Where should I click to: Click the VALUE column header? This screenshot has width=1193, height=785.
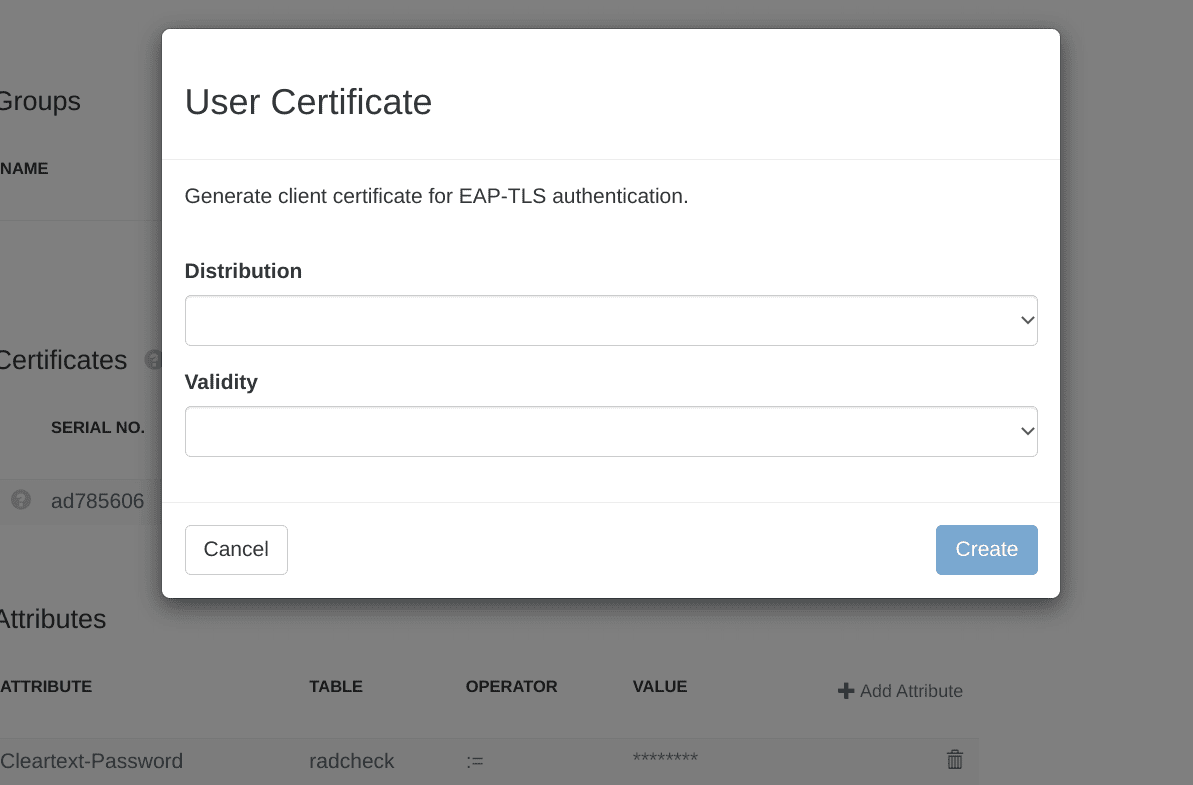pos(660,686)
